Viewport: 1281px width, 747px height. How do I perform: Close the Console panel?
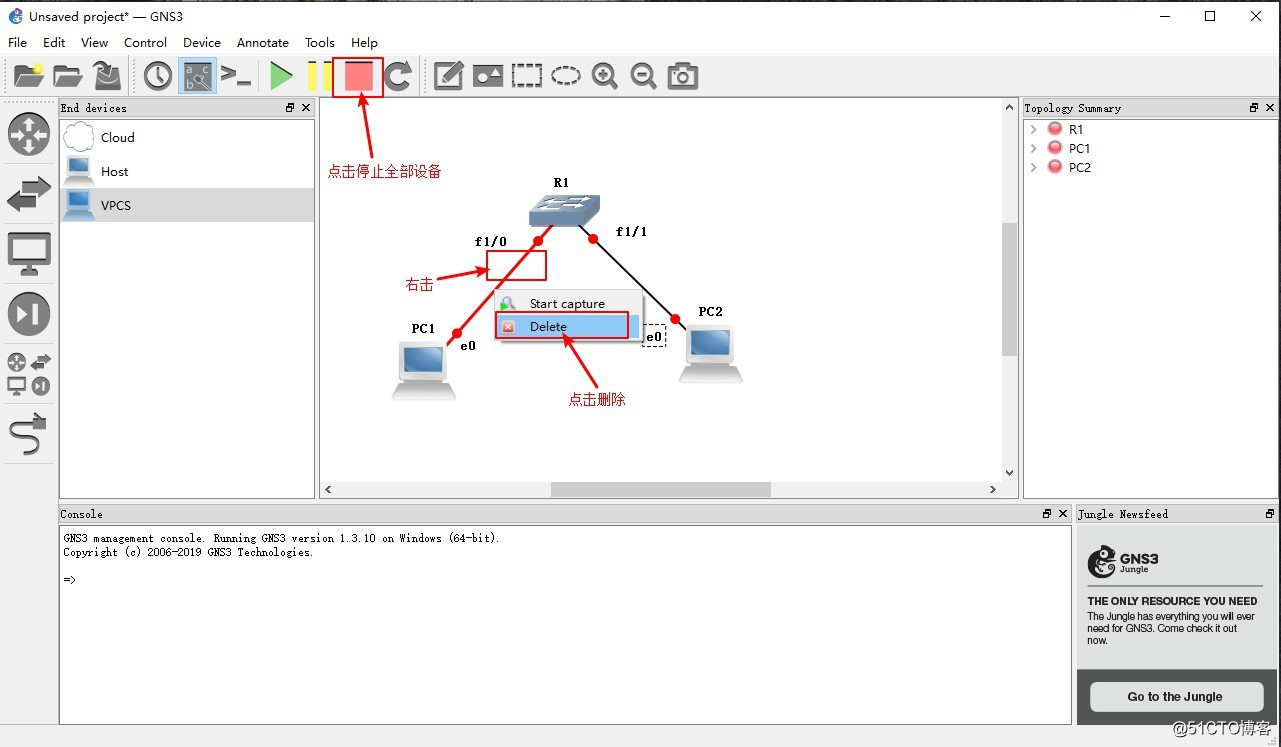click(x=1063, y=513)
